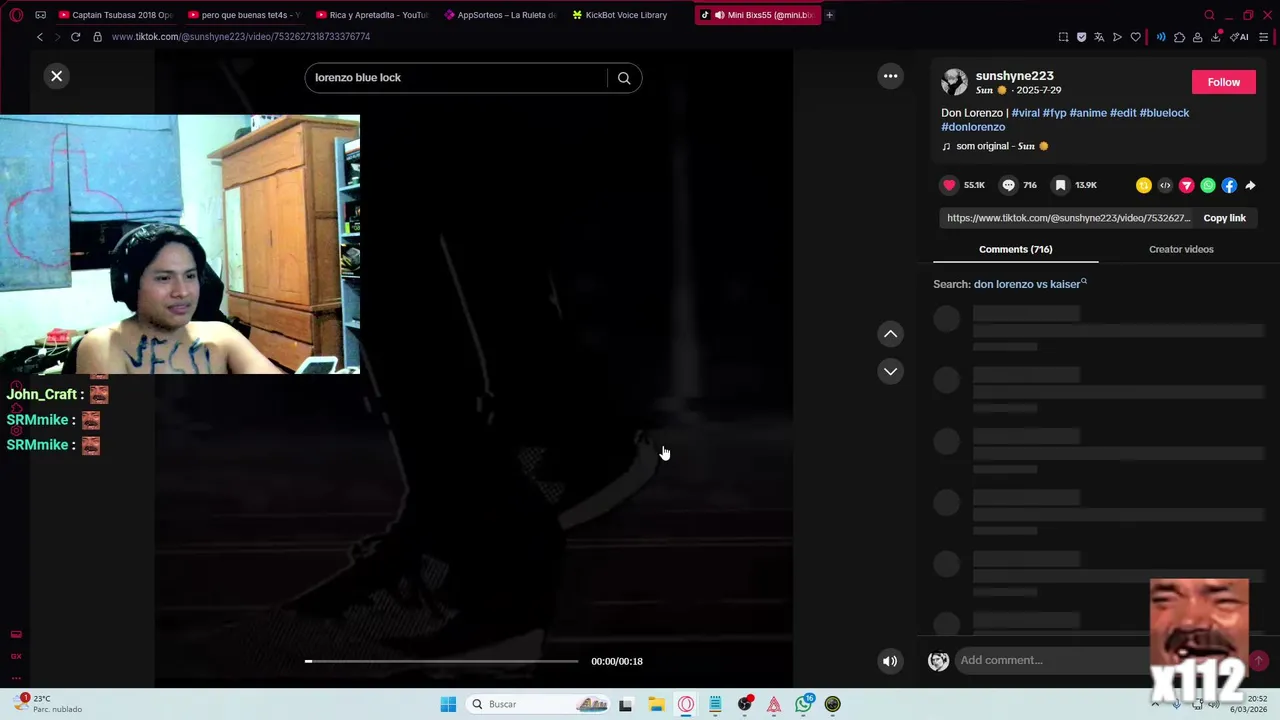Open the #fyp hashtag
1280x720 pixels.
[1054, 113]
